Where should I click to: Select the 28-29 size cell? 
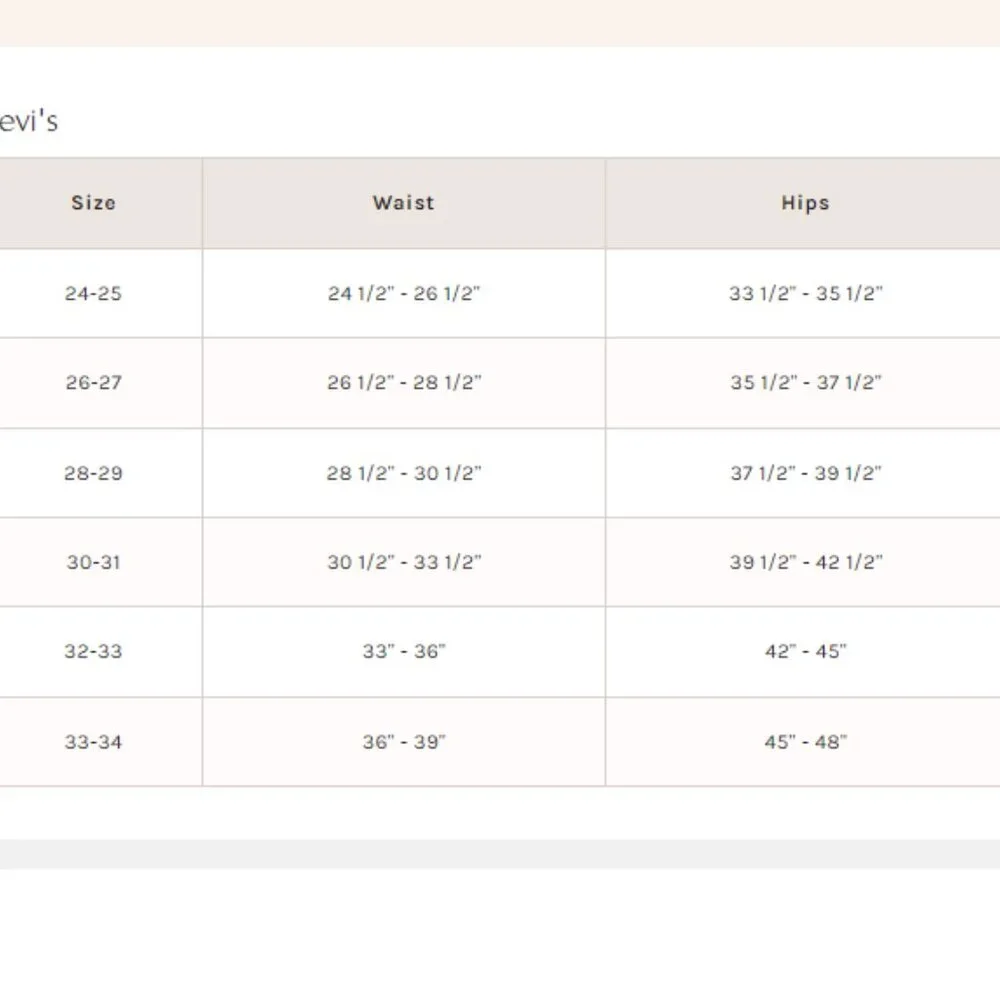(93, 473)
